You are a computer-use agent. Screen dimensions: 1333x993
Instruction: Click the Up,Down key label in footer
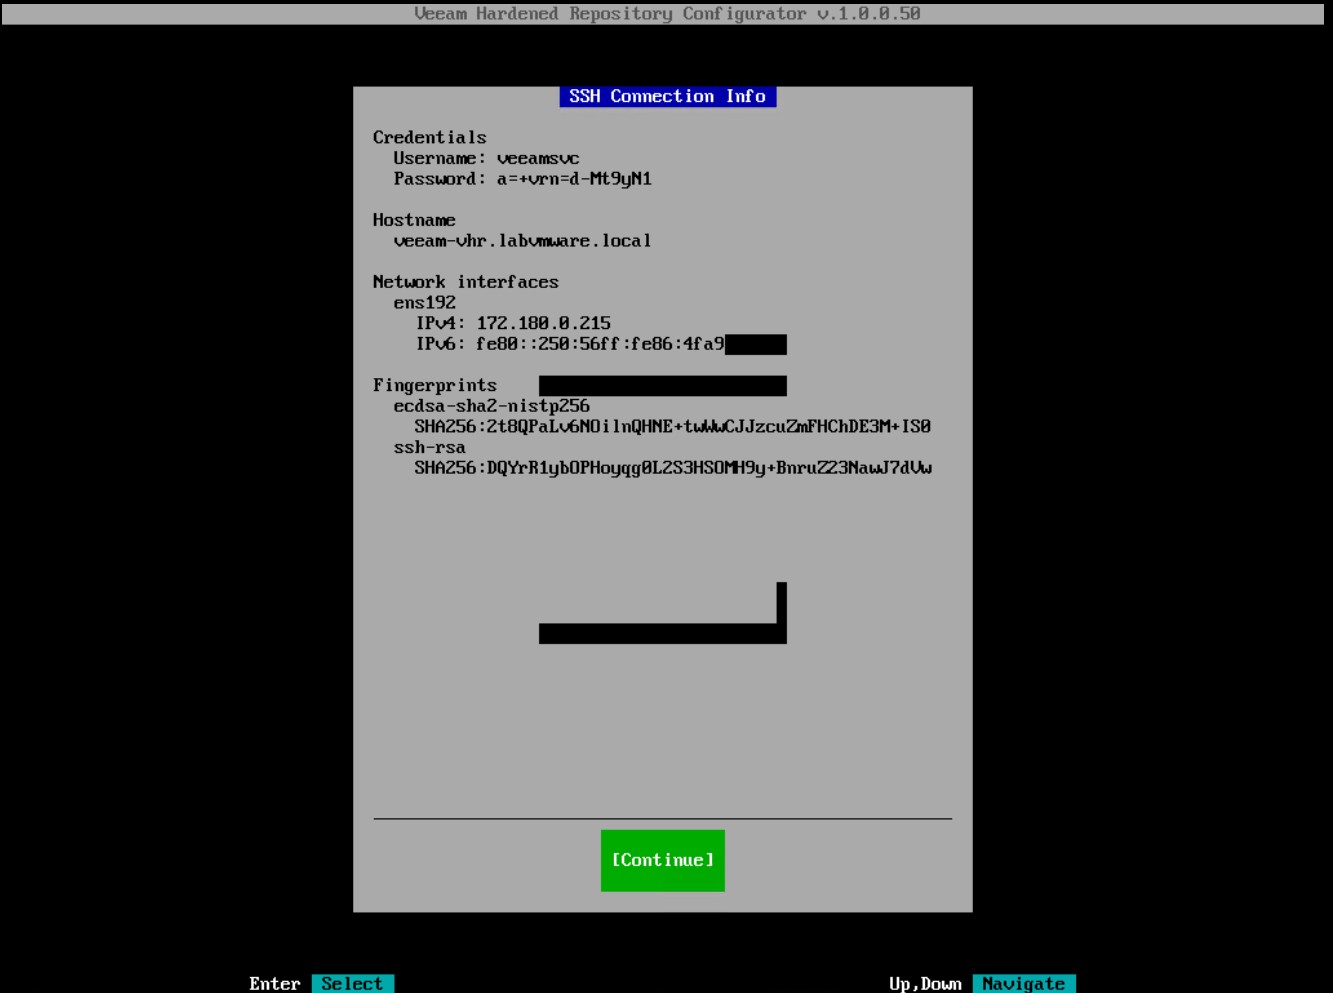coord(925,983)
